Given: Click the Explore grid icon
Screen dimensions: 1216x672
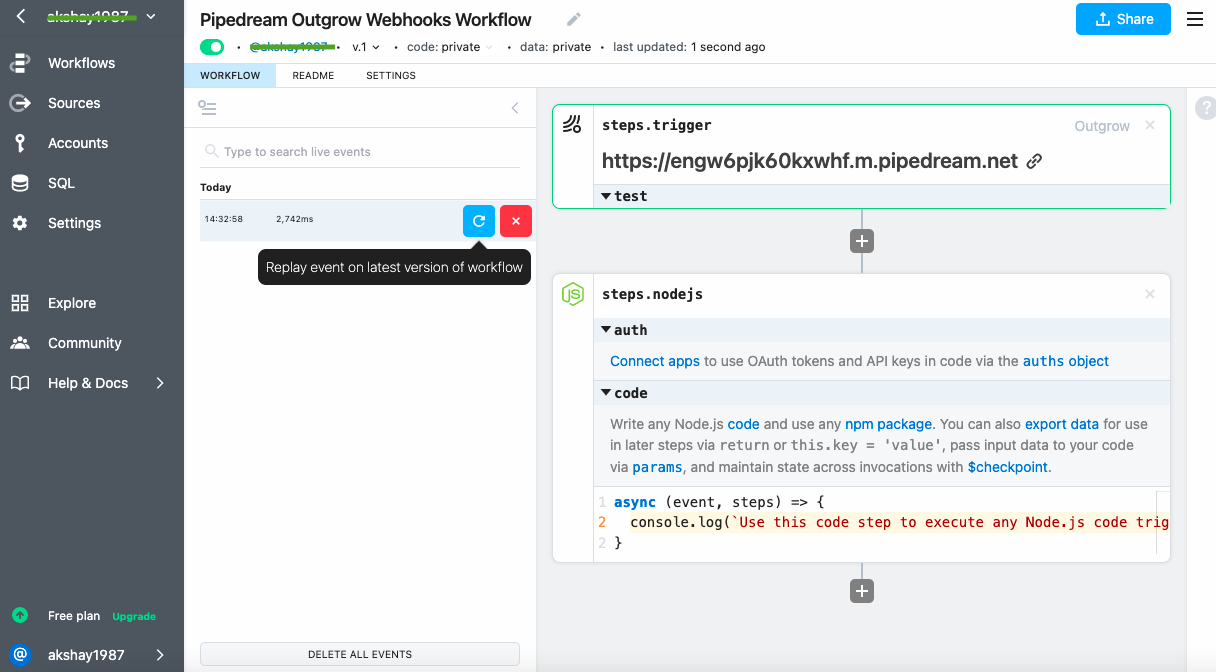Looking at the screenshot, I should click(x=20, y=303).
